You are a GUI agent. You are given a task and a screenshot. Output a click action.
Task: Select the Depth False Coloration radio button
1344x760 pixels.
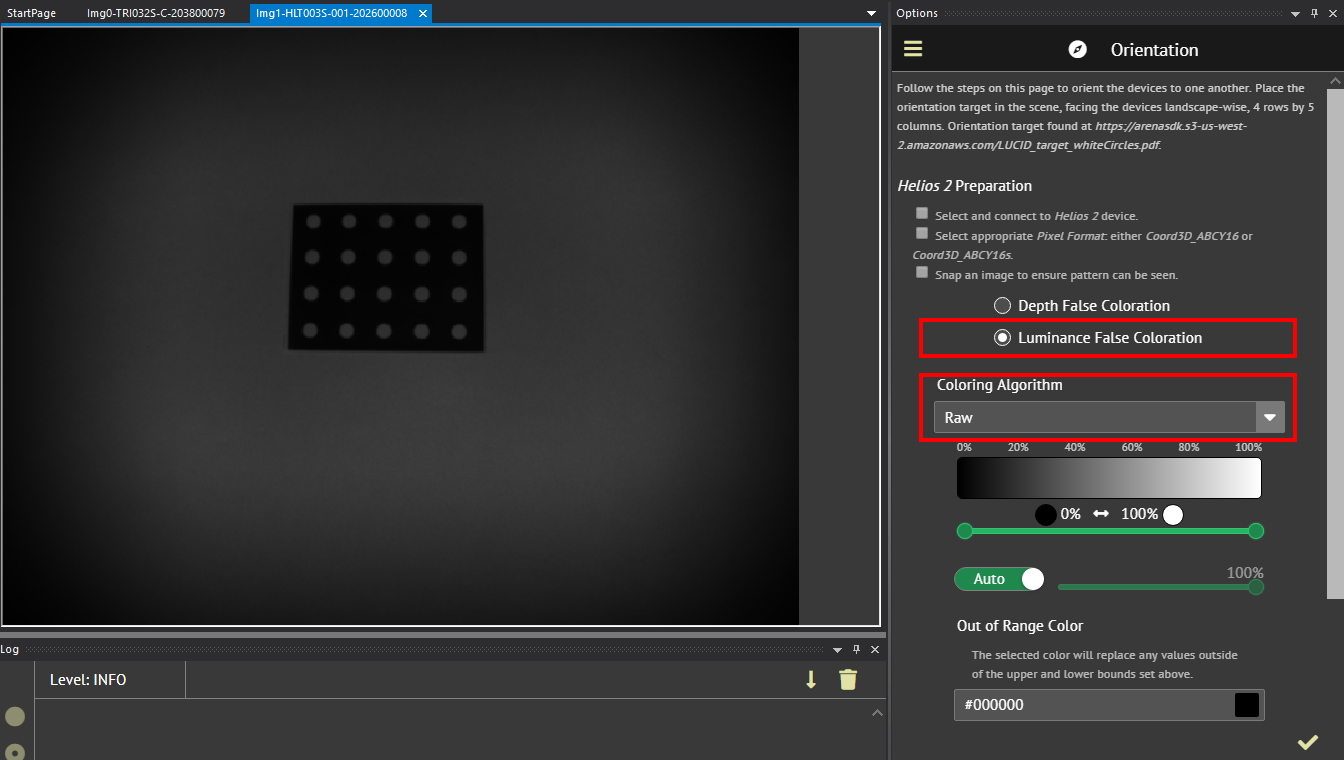pyautogui.click(x=1002, y=305)
